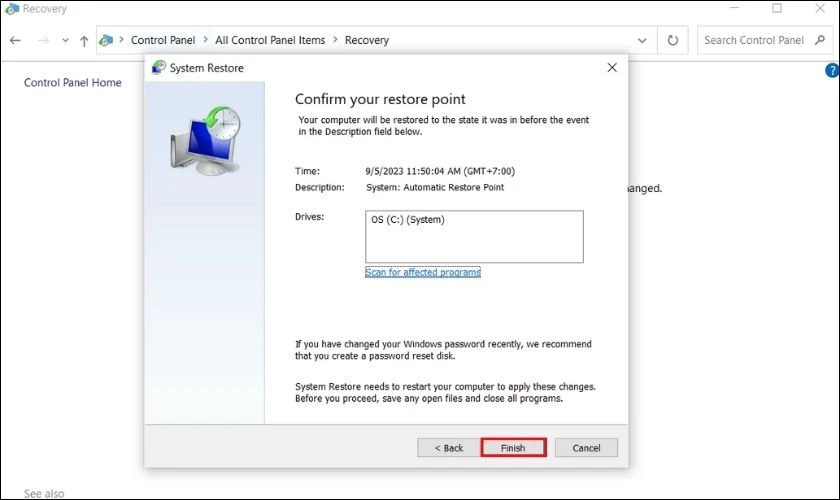Image resolution: width=840 pixels, height=500 pixels.
Task: Navigate forward in Recovery window
Action: pos(43,40)
